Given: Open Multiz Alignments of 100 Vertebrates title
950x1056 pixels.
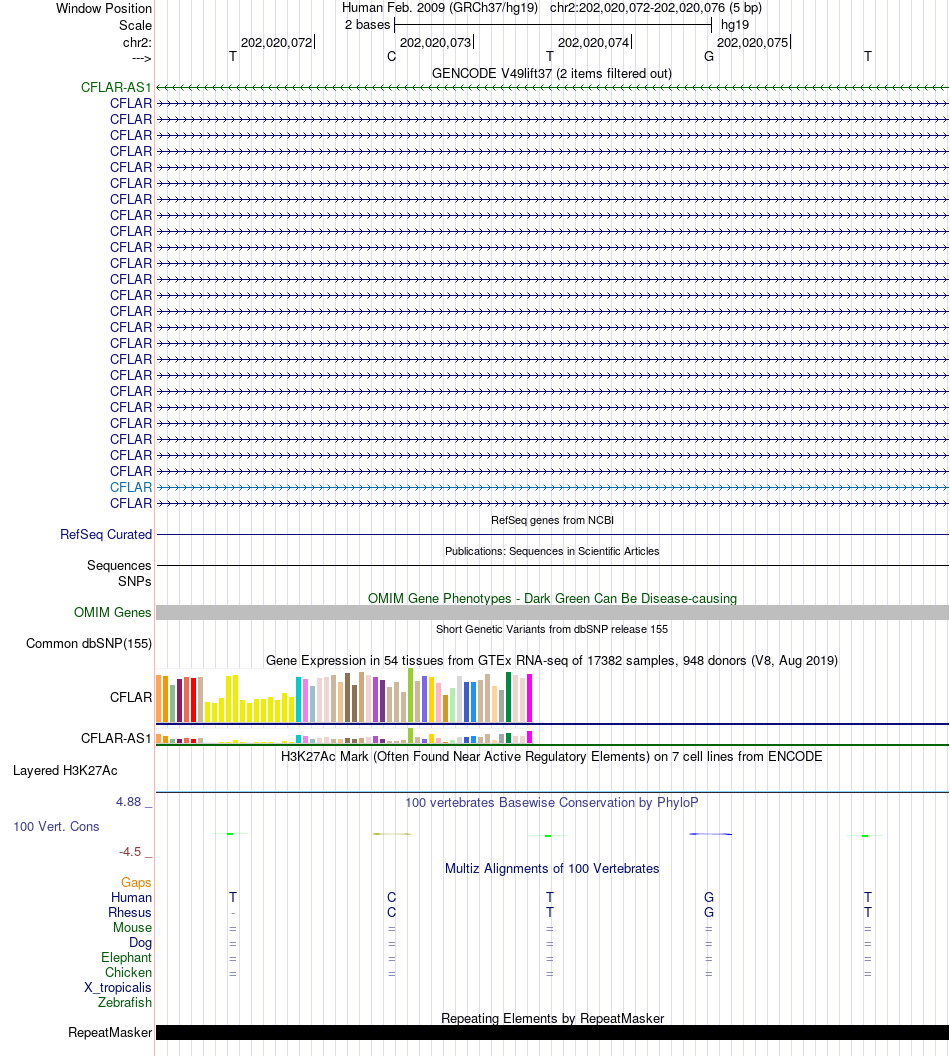Looking at the screenshot, I should tap(551, 868).
